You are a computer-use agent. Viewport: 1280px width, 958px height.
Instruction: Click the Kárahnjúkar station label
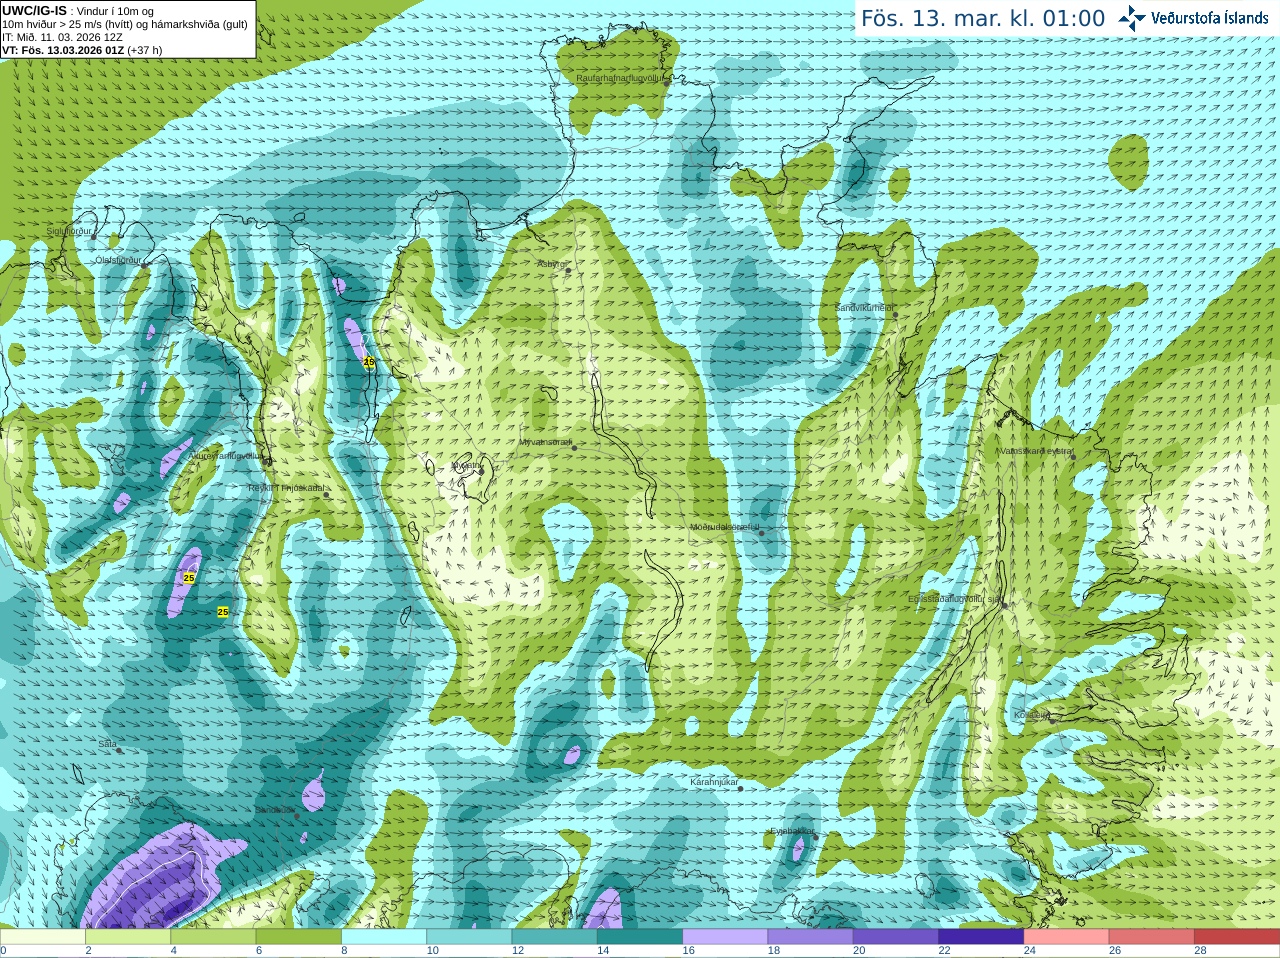click(x=714, y=782)
